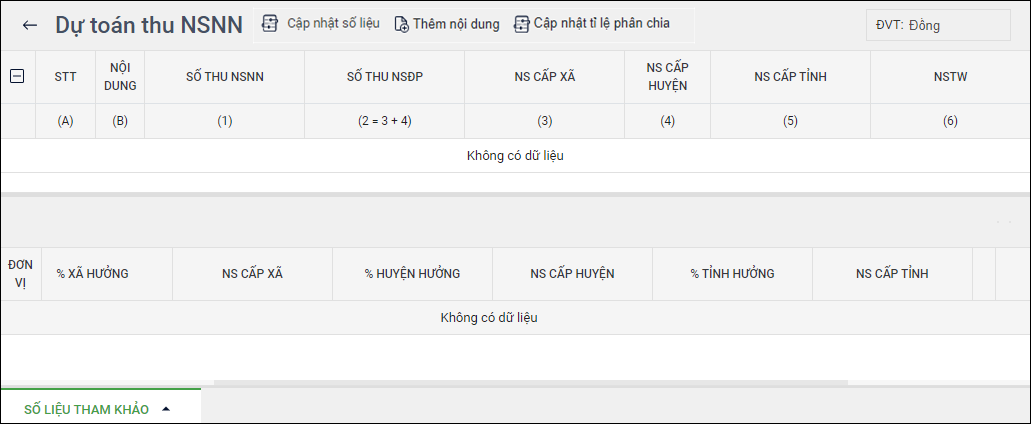Click the % XÃ HƯỞNG column header
The height and width of the screenshot is (424, 1031).
pyautogui.click(x=92, y=274)
